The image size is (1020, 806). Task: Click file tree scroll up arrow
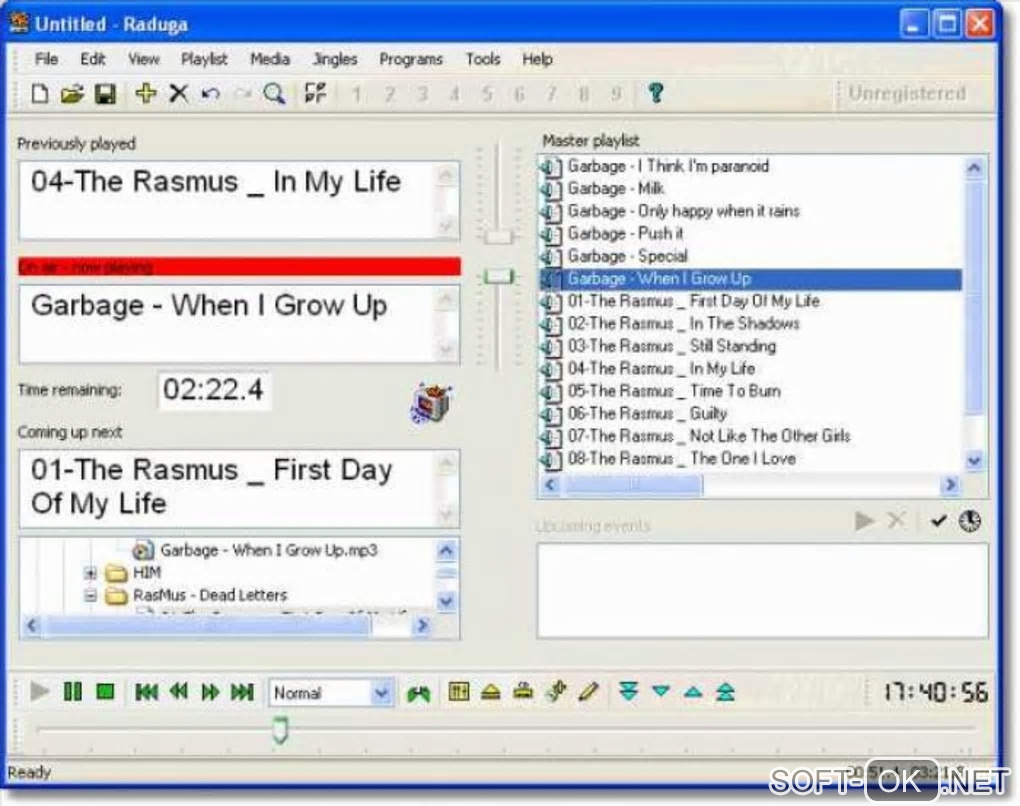pyautogui.click(x=446, y=551)
